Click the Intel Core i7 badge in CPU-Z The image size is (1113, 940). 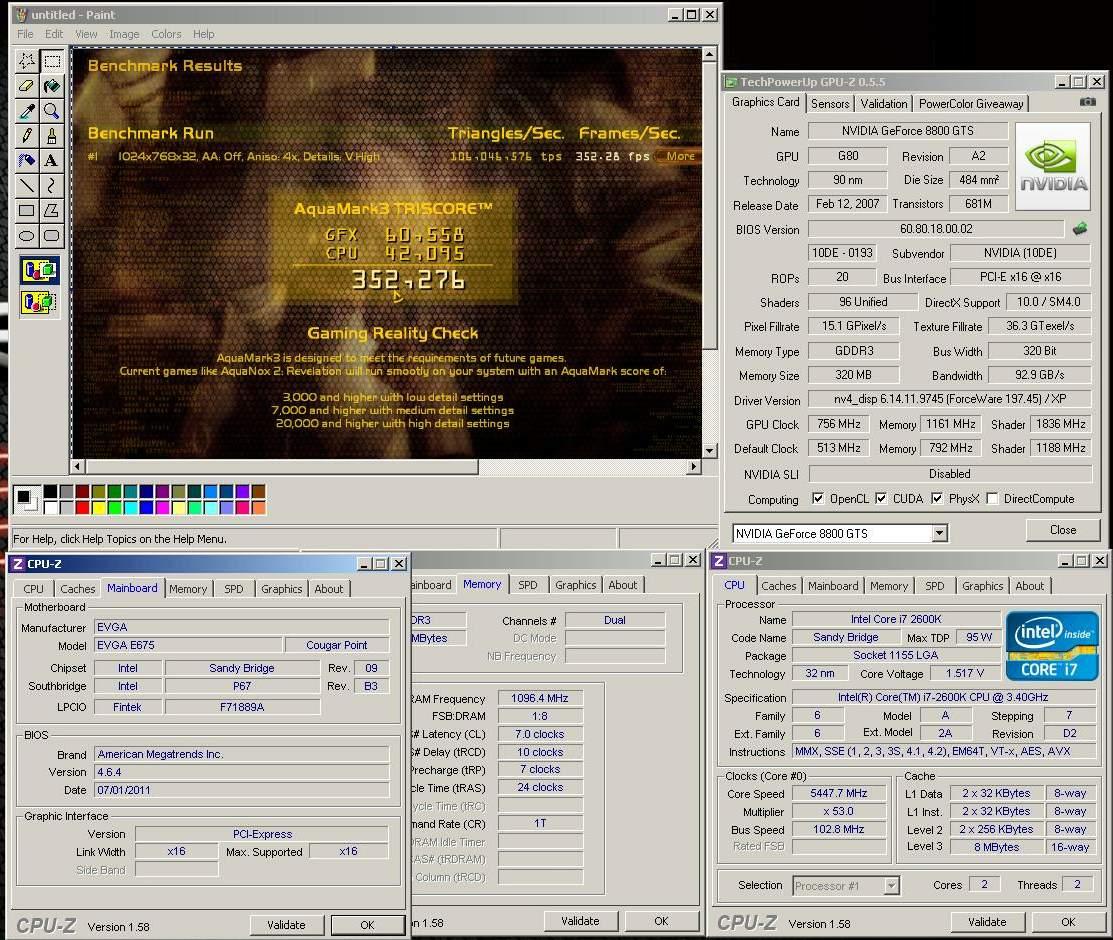[1053, 645]
